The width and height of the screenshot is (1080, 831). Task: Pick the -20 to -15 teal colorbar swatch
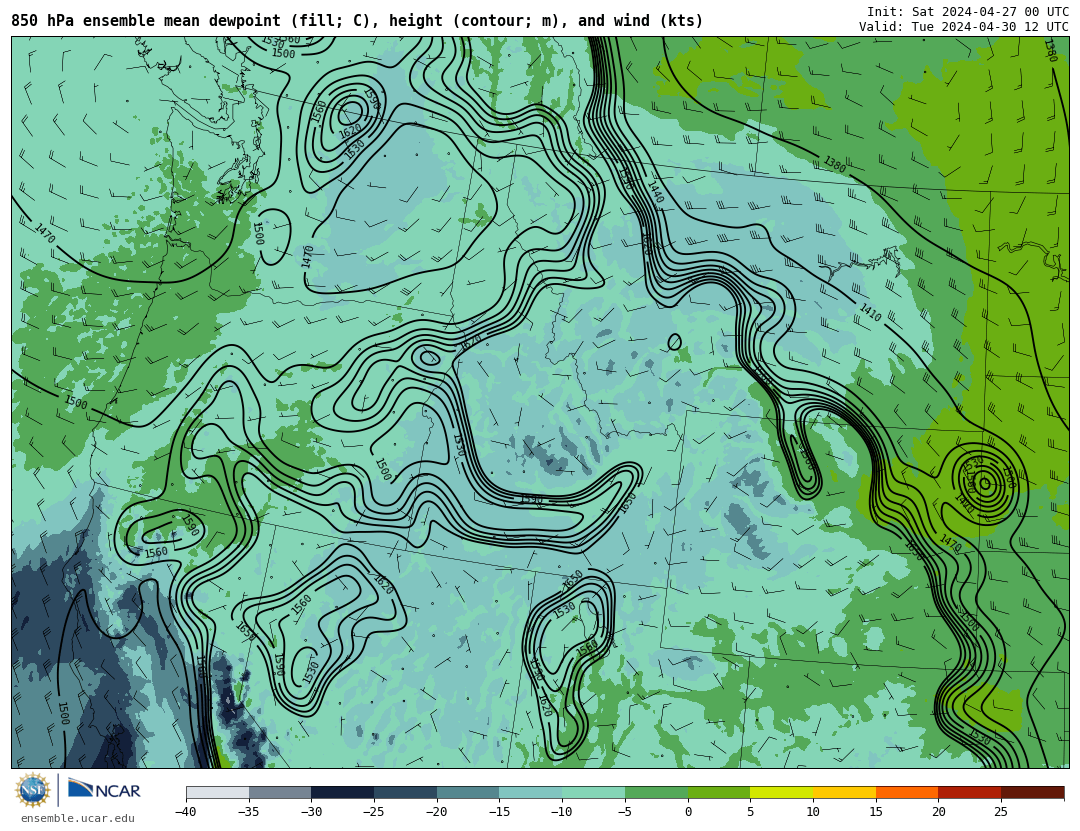click(x=468, y=792)
